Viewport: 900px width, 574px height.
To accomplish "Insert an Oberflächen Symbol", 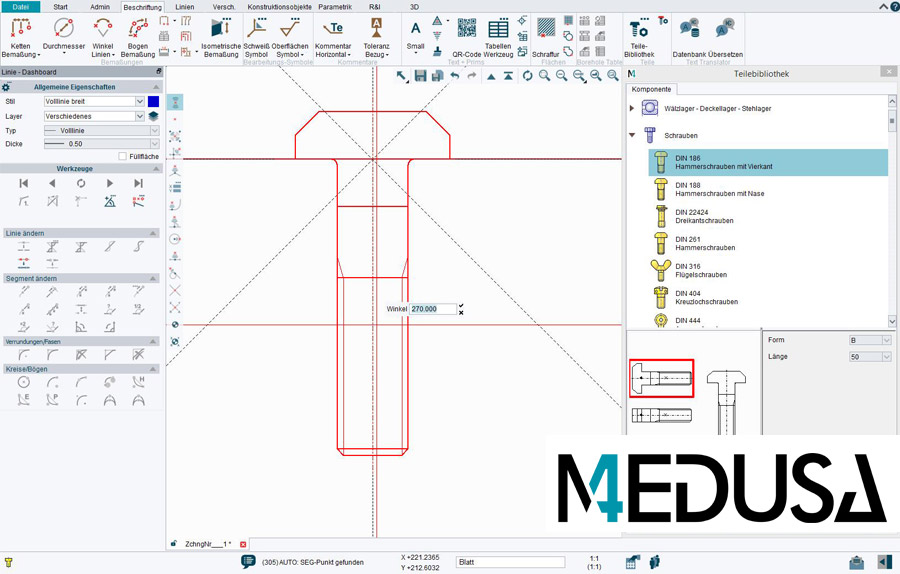I will tap(290, 37).
